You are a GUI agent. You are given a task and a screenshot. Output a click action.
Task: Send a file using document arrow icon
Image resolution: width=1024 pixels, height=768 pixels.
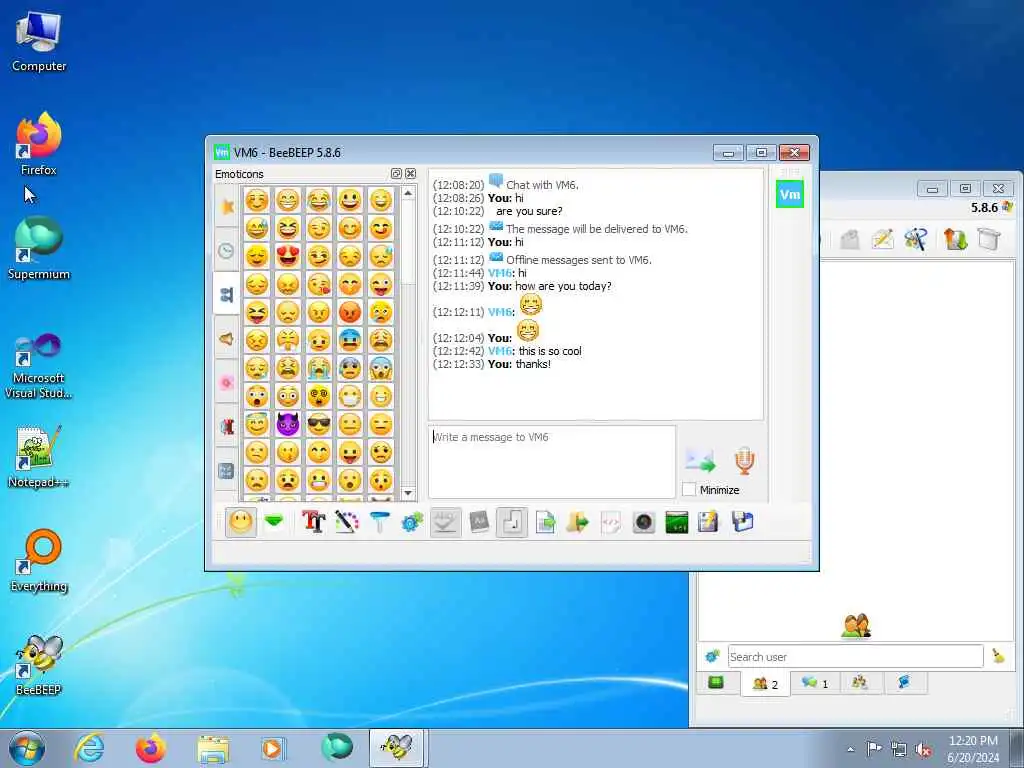(x=545, y=522)
